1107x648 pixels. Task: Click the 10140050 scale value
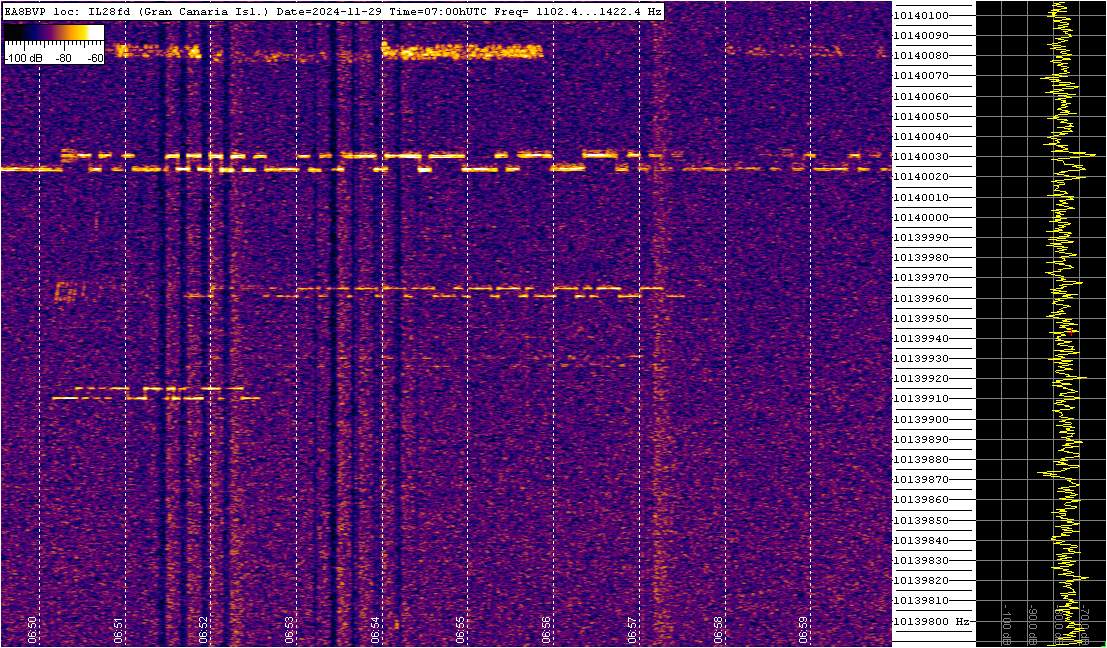pyautogui.click(x=922, y=116)
